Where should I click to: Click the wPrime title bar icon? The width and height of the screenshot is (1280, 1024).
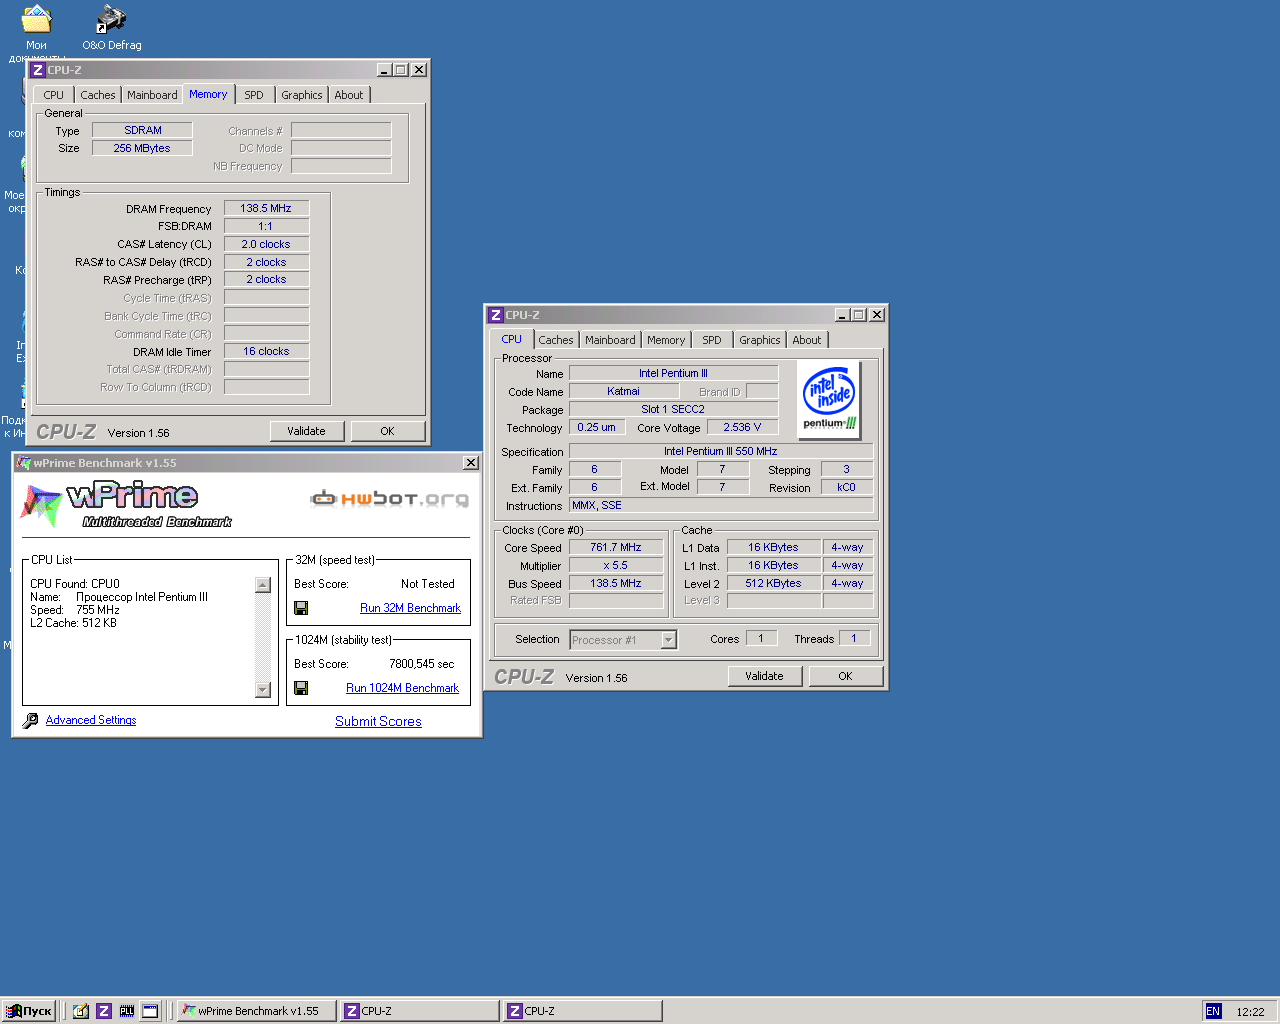point(24,463)
